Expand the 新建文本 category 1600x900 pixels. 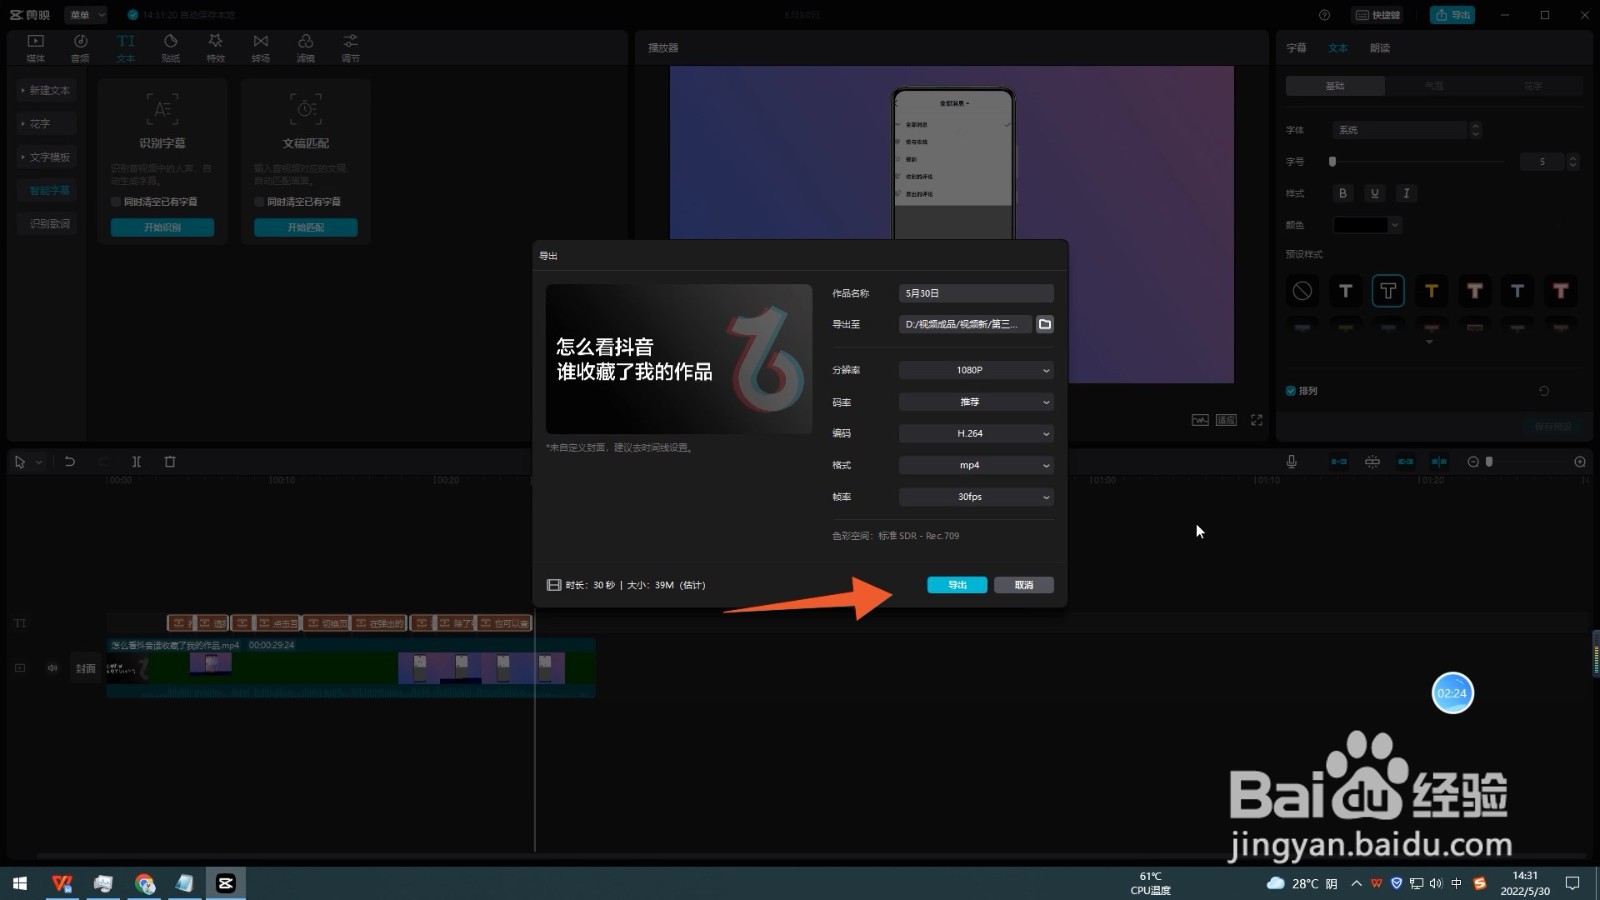click(x=46, y=90)
